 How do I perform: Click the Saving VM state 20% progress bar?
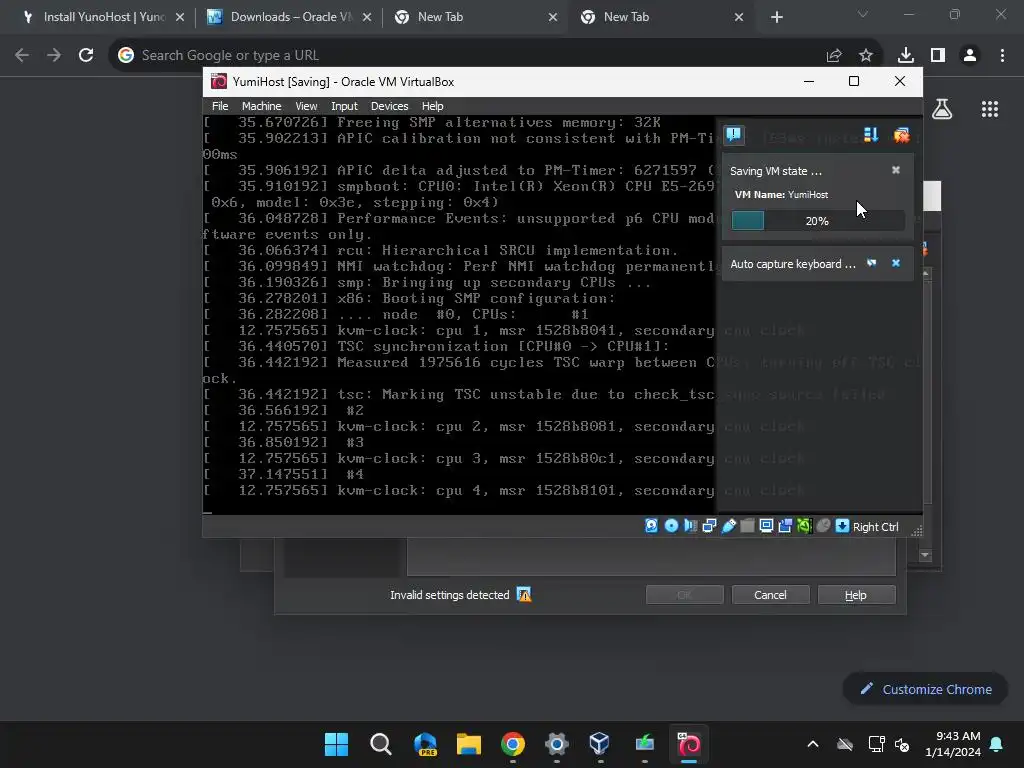pos(818,221)
